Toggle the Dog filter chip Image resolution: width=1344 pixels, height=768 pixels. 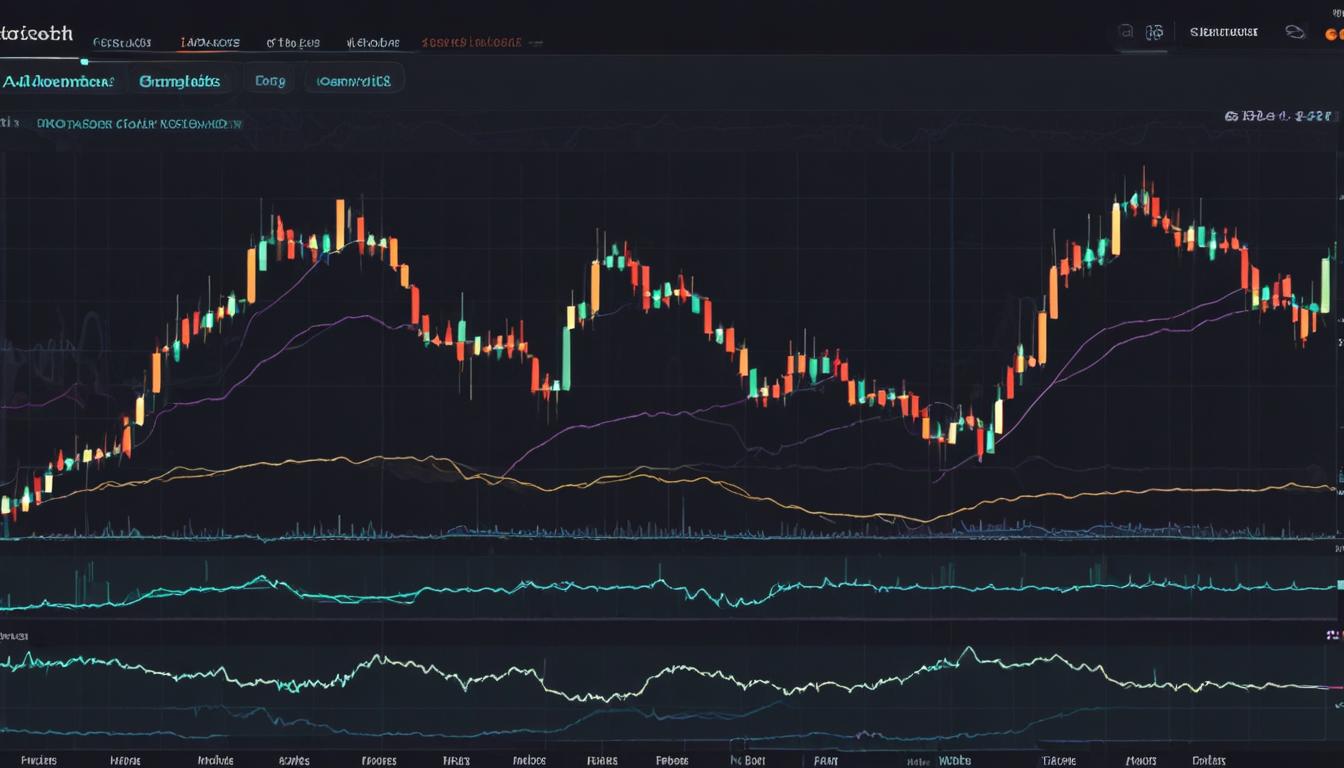click(270, 80)
